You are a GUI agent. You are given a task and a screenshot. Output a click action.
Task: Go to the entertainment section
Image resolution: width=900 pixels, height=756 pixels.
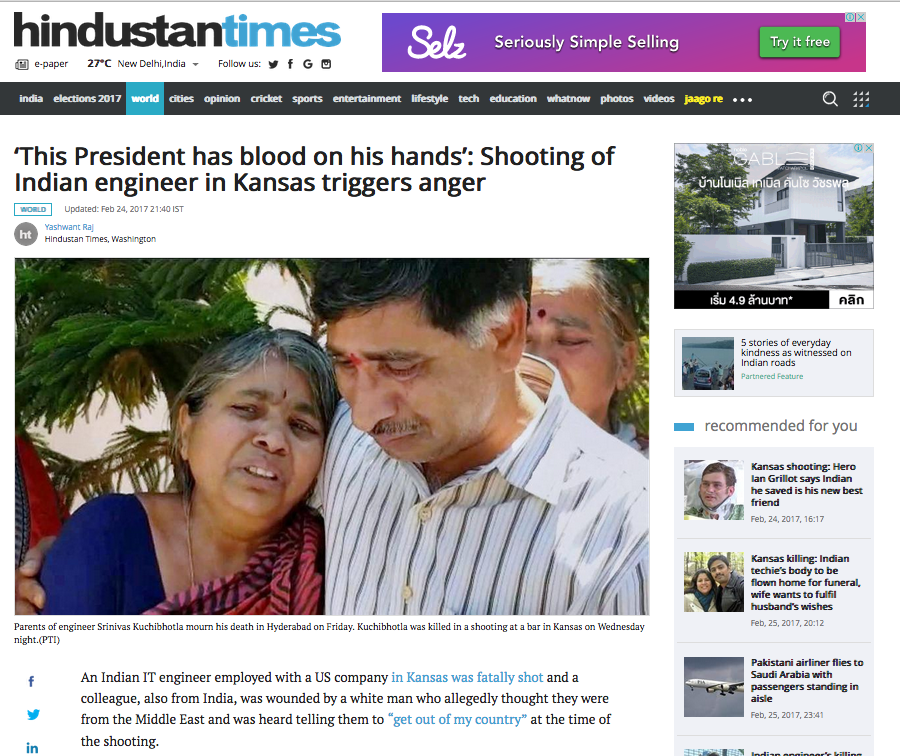pos(367,99)
